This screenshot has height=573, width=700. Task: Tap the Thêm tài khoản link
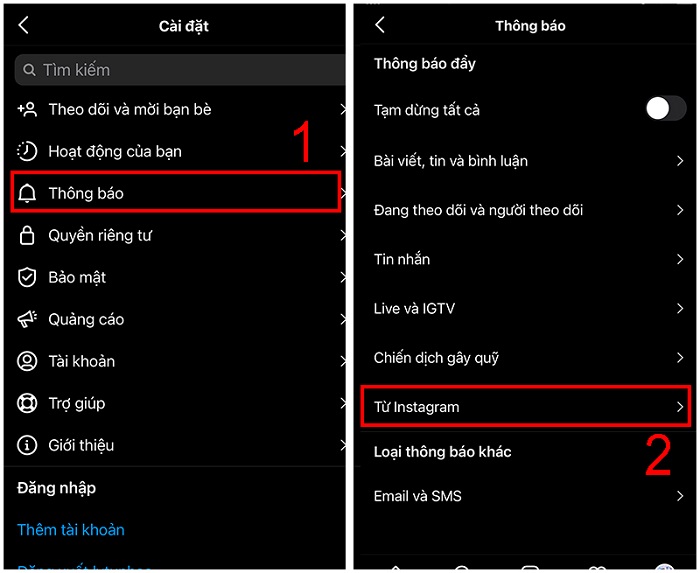pyautogui.click(x=71, y=530)
